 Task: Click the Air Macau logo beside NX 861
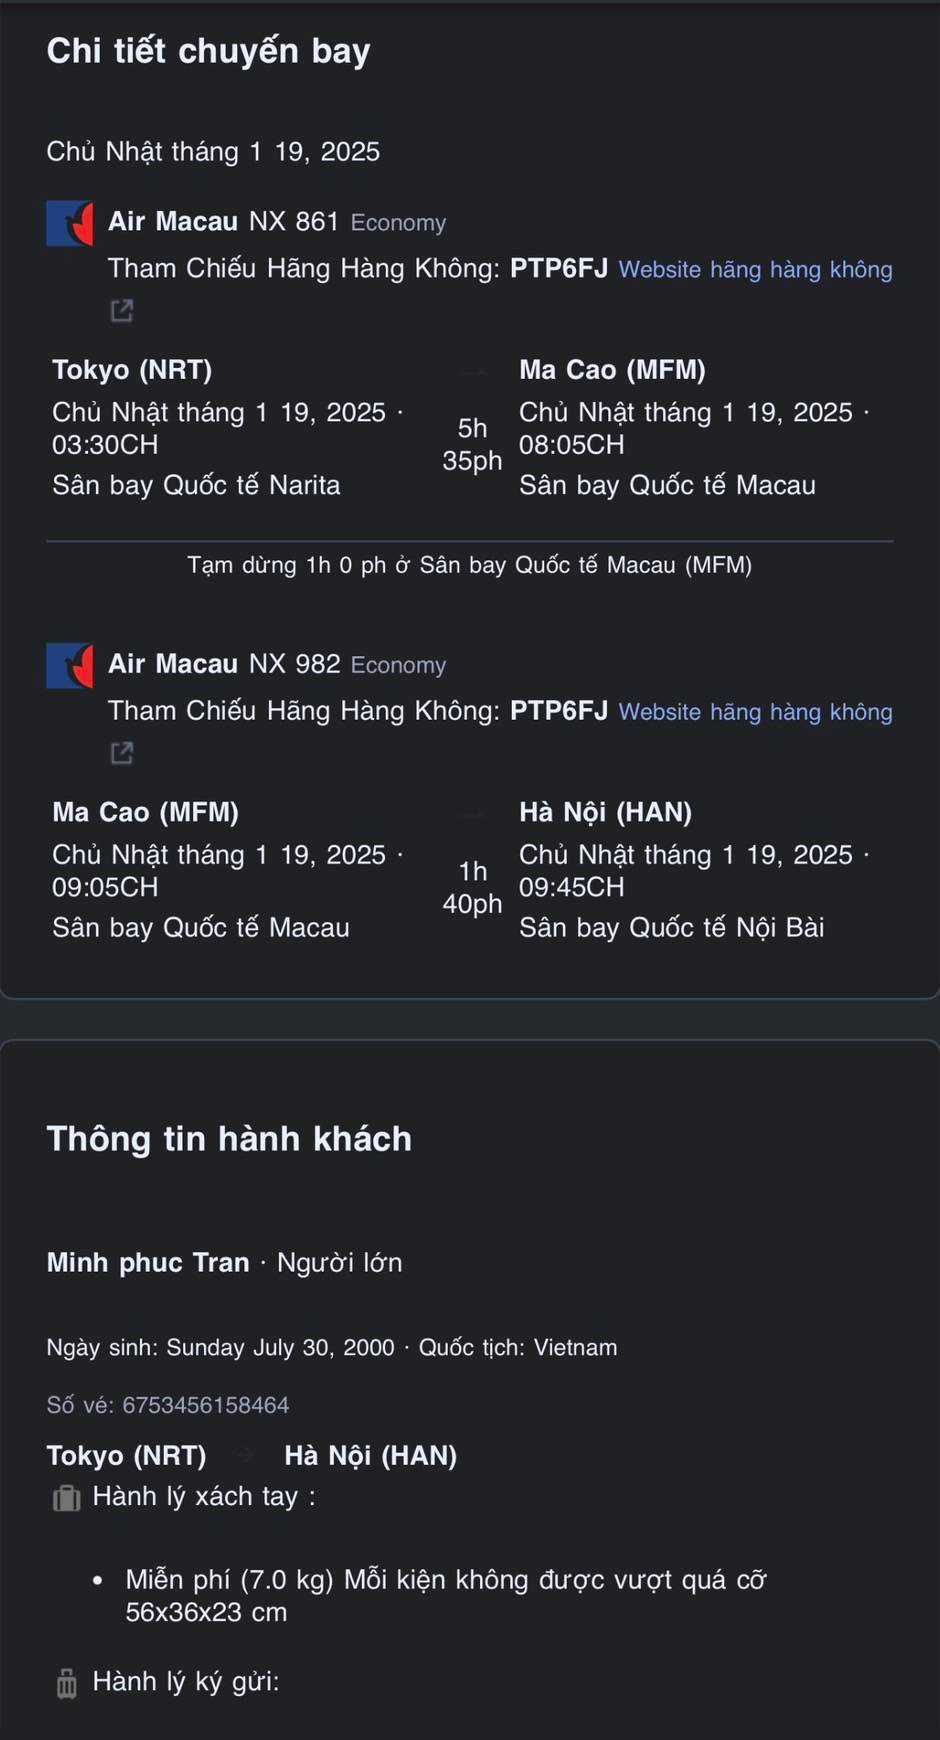point(70,223)
